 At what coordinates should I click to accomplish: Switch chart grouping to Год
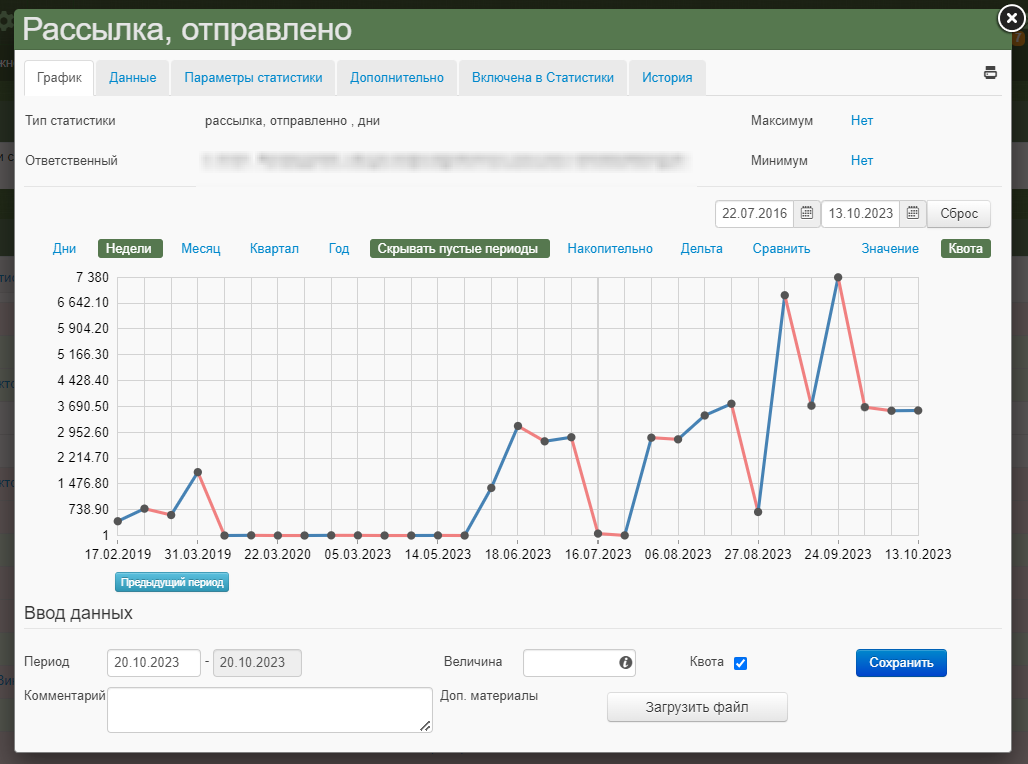[339, 249]
